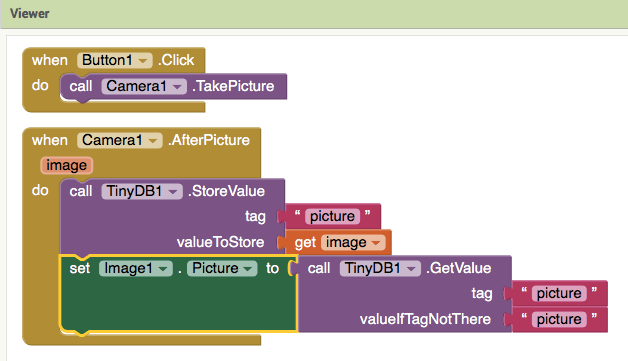
Task: Open the get image variable dropdown
Action: (x=353, y=242)
